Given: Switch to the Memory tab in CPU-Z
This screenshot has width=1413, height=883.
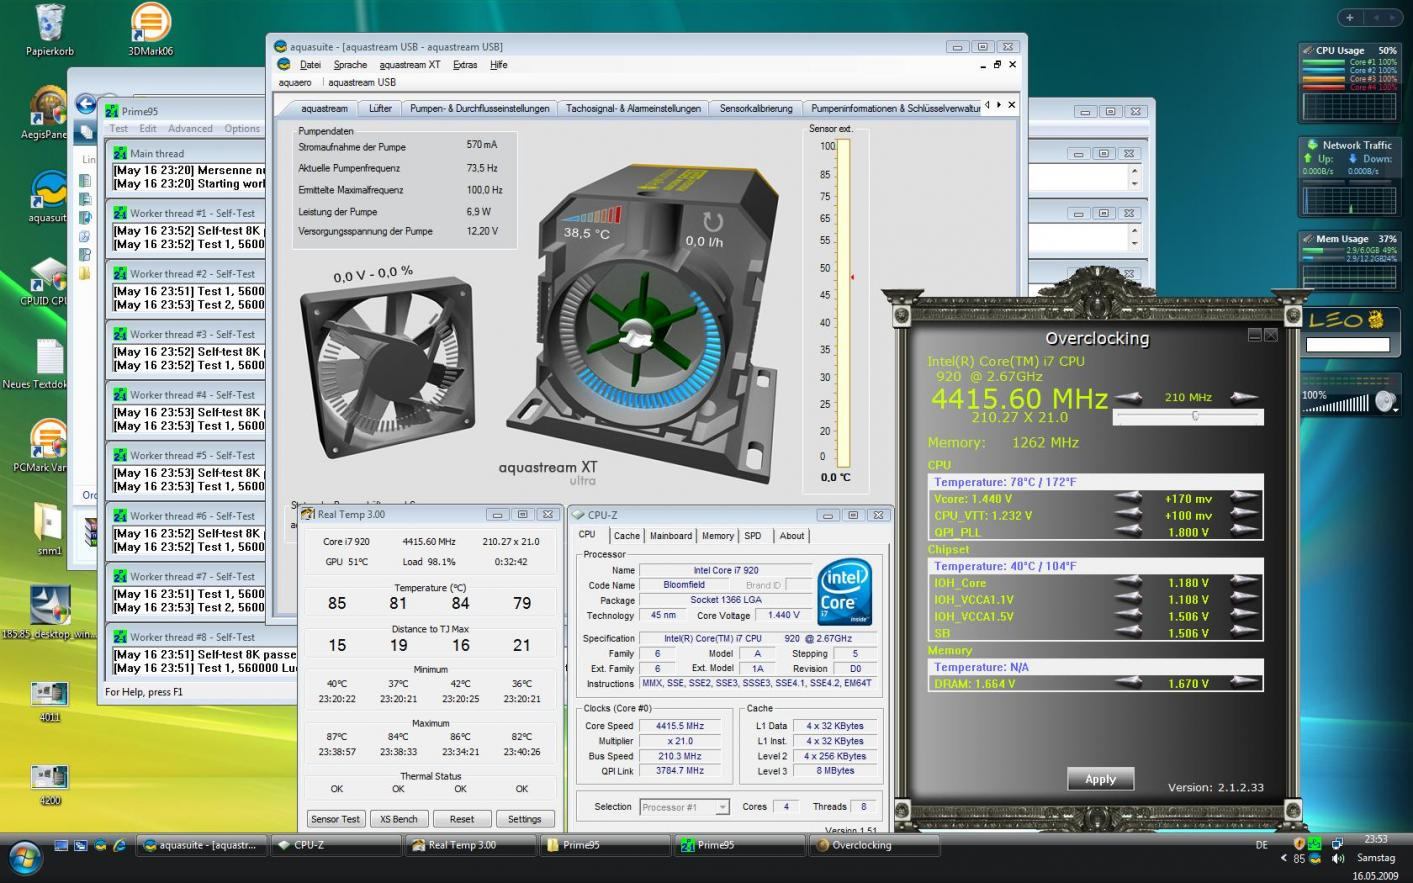Looking at the screenshot, I should pos(717,536).
